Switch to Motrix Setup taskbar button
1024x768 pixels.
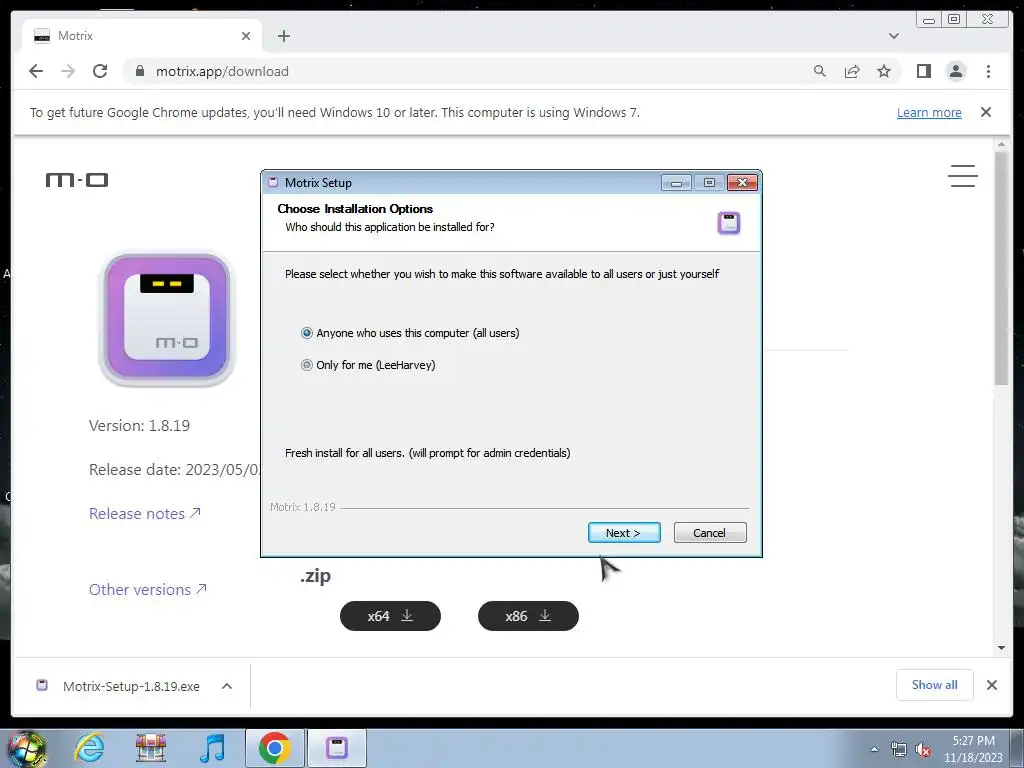(x=337, y=748)
